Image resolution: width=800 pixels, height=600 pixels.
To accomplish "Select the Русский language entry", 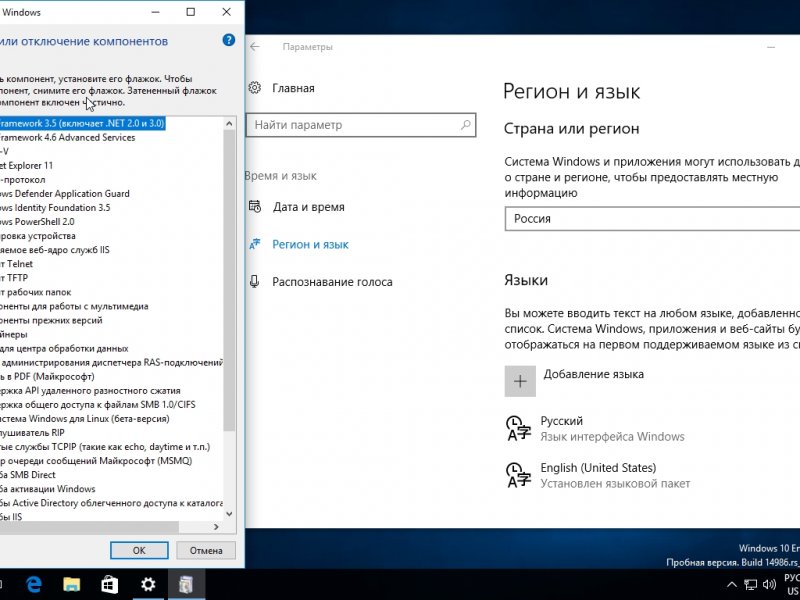I will coord(595,429).
